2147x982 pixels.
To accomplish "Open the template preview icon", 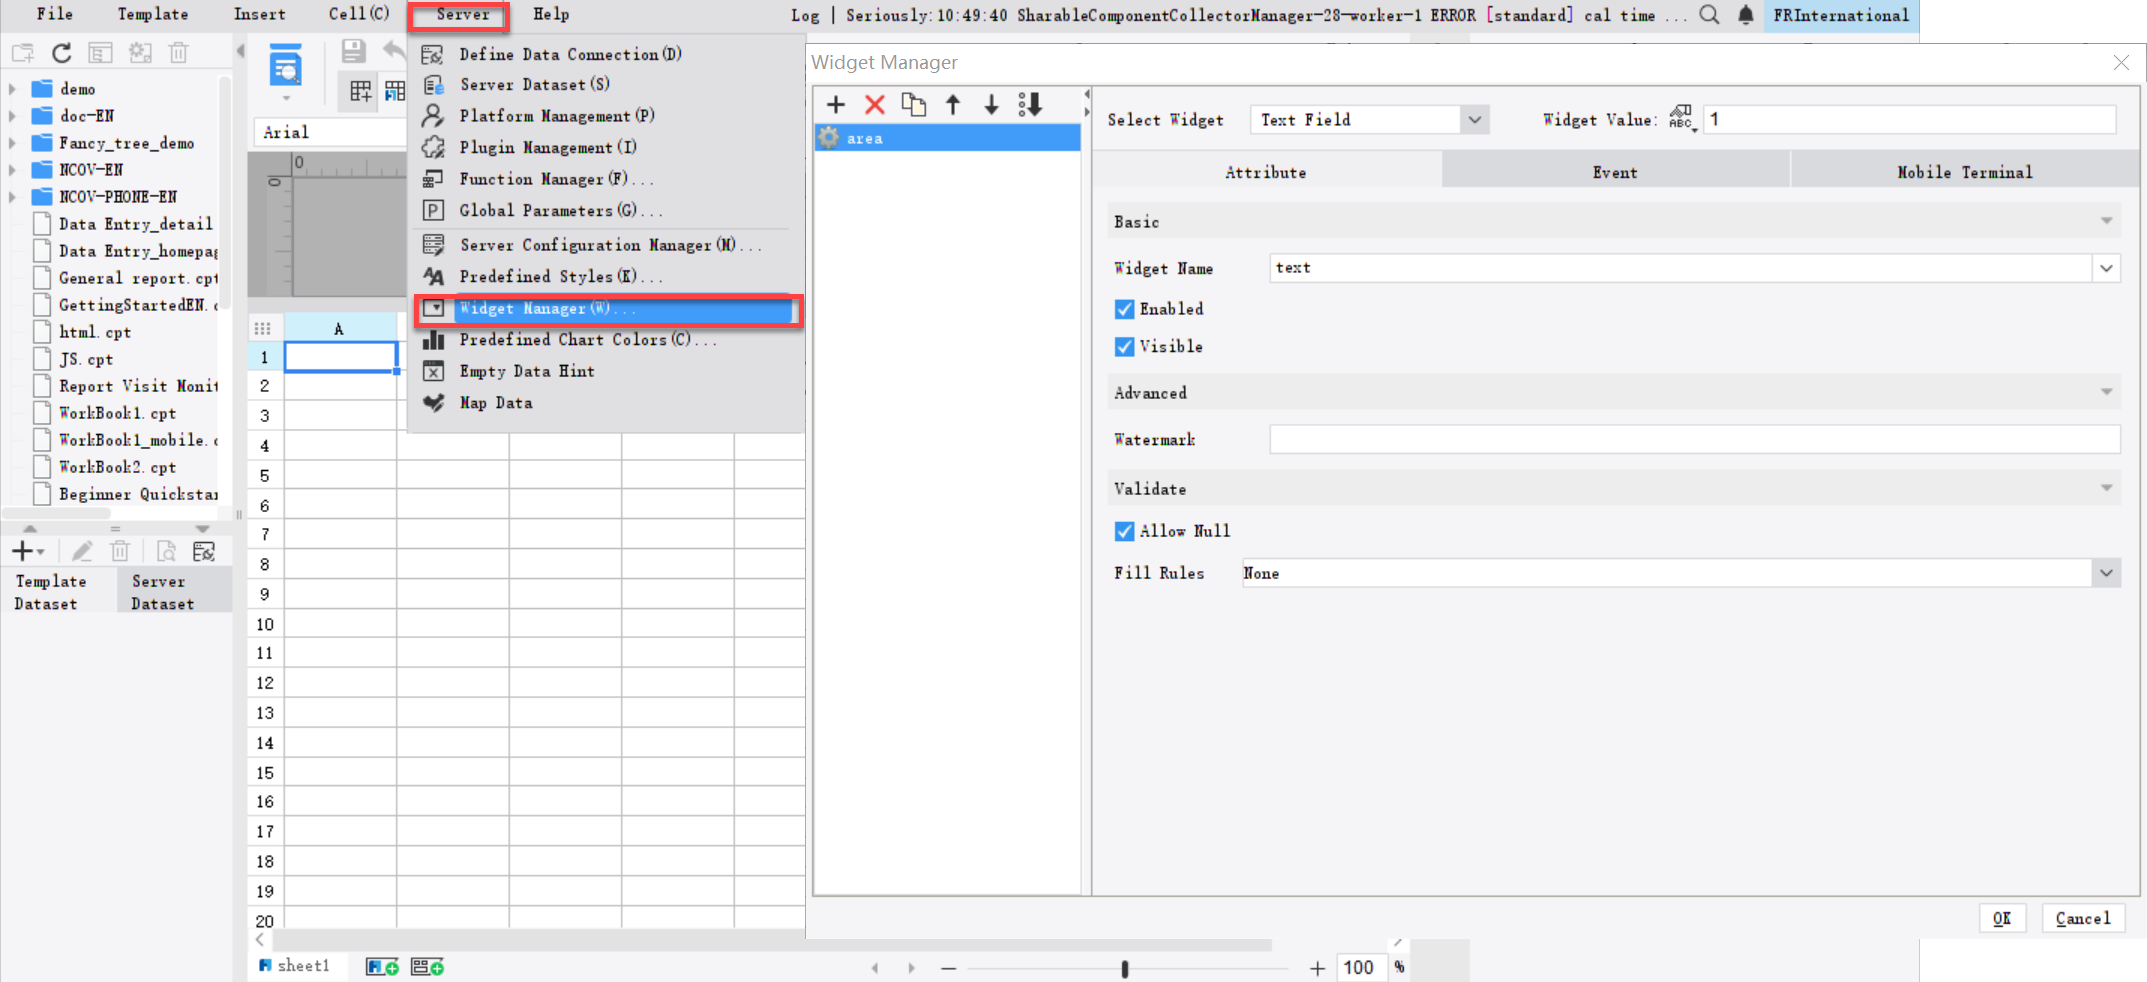I will tap(286, 67).
